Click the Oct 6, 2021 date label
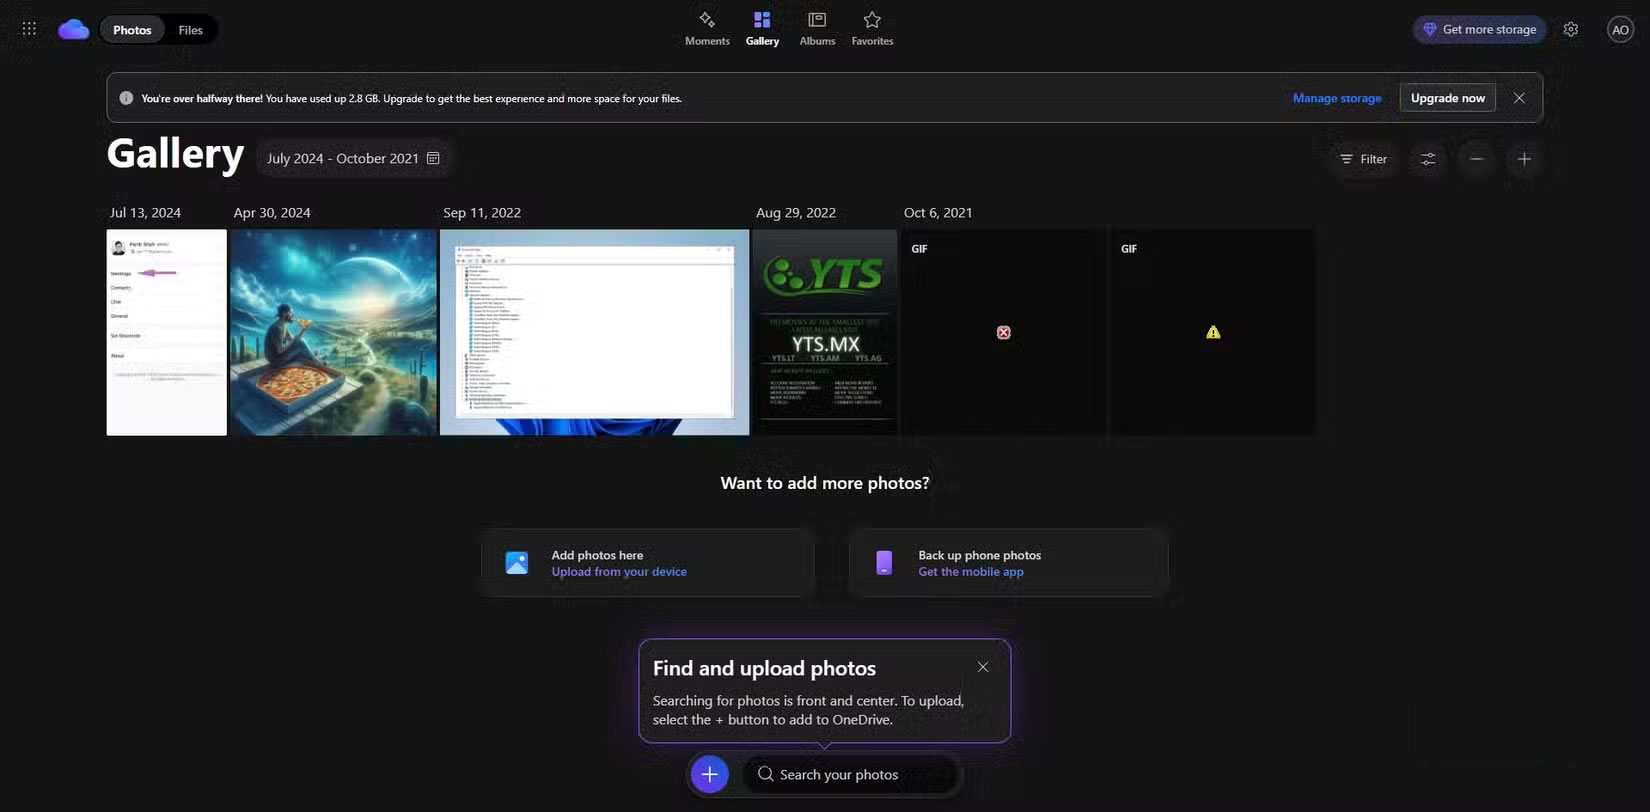Screen dimensions: 1650x812 938,213
